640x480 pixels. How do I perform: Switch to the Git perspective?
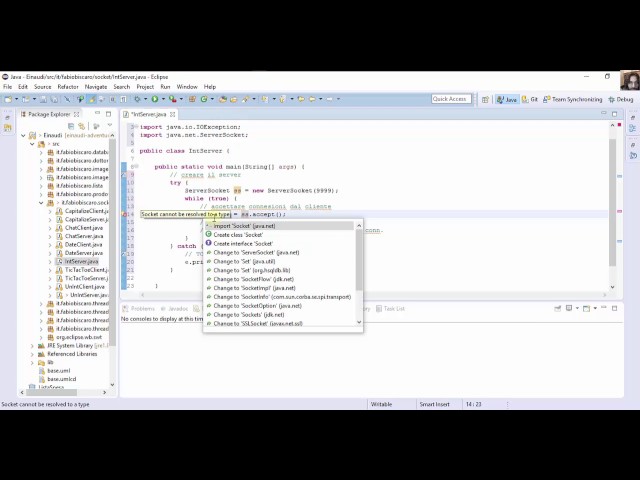pyautogui.click(x=530, y=99)
